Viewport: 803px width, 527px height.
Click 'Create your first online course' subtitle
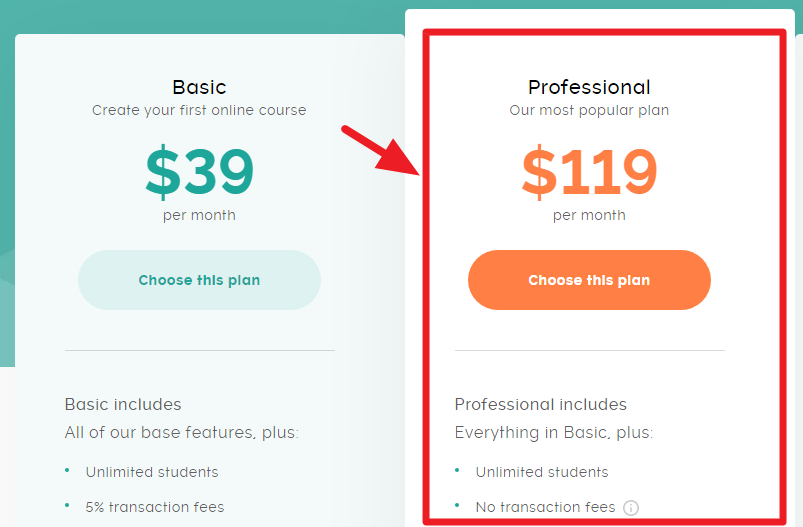point(199,110)
